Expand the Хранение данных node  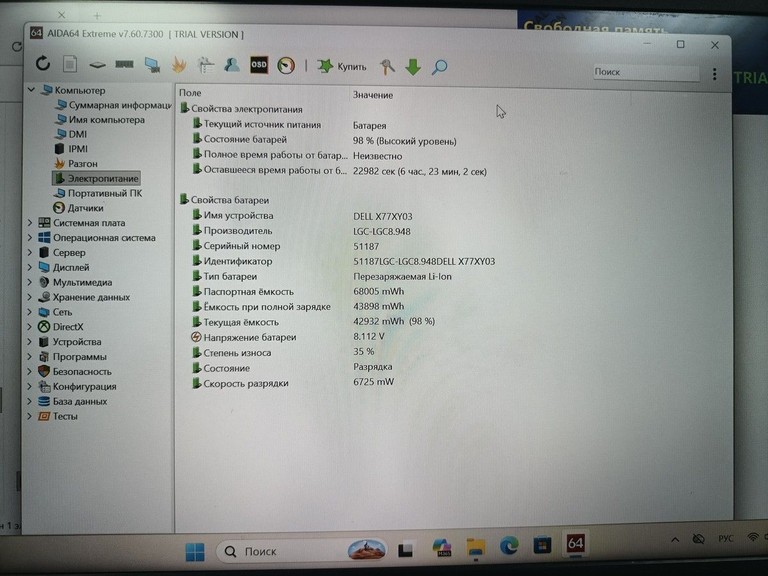coord(30,297)
